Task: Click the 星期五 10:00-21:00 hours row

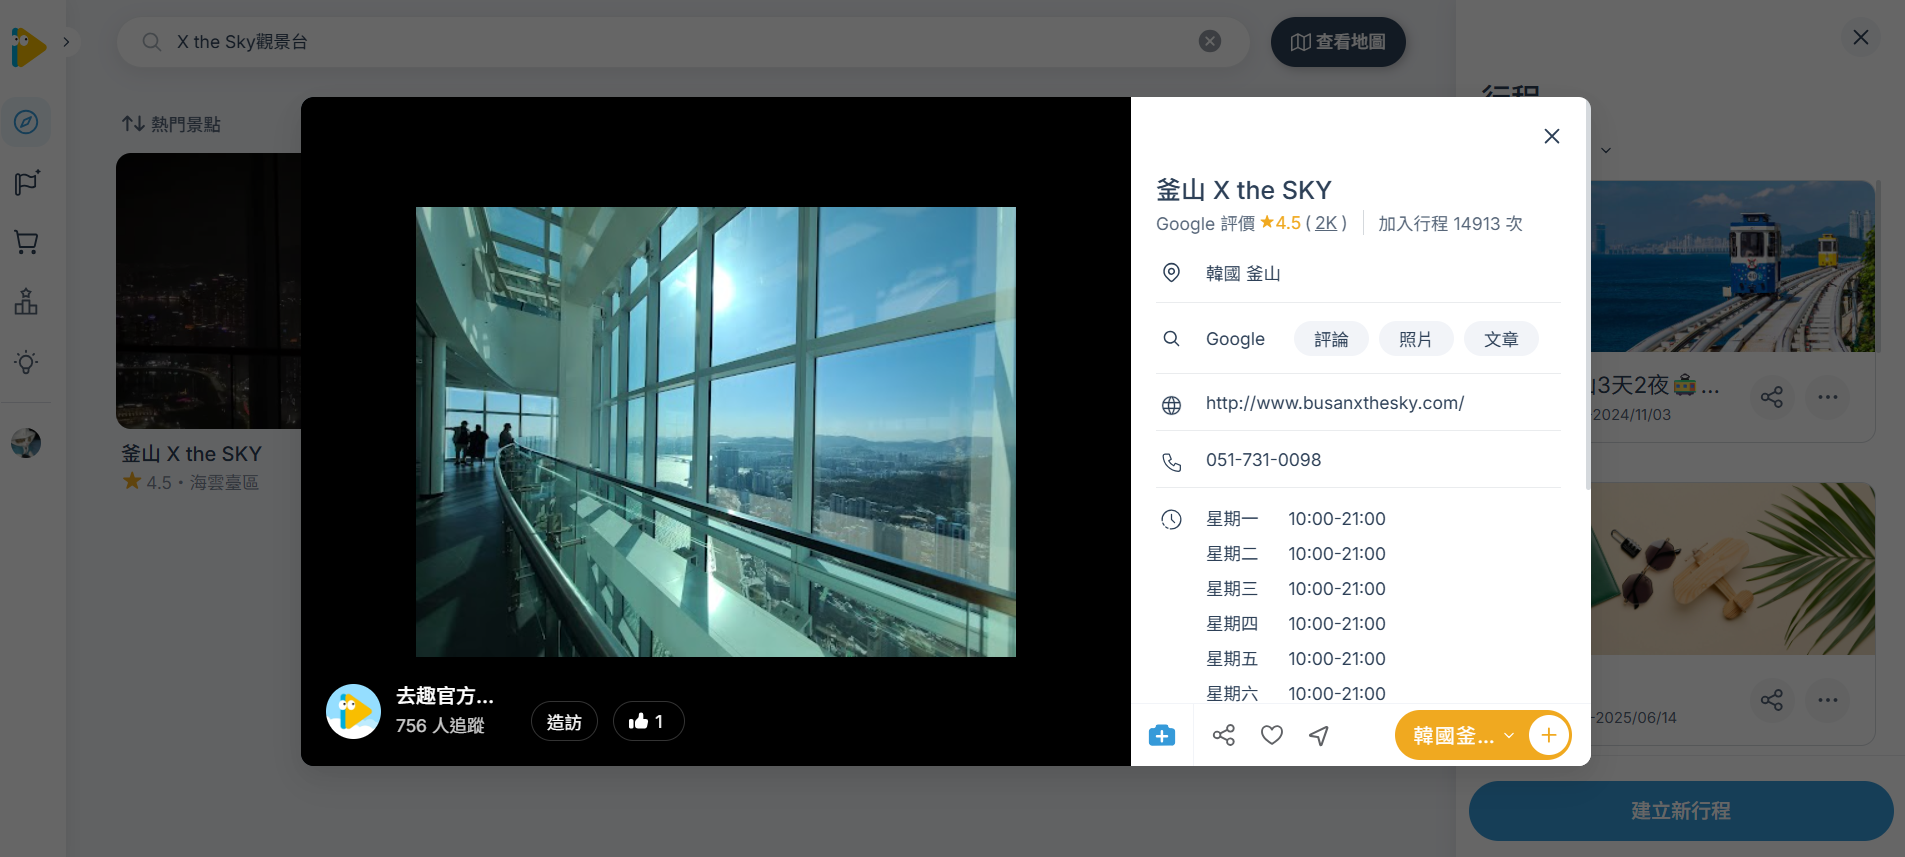Action: 1296,659
